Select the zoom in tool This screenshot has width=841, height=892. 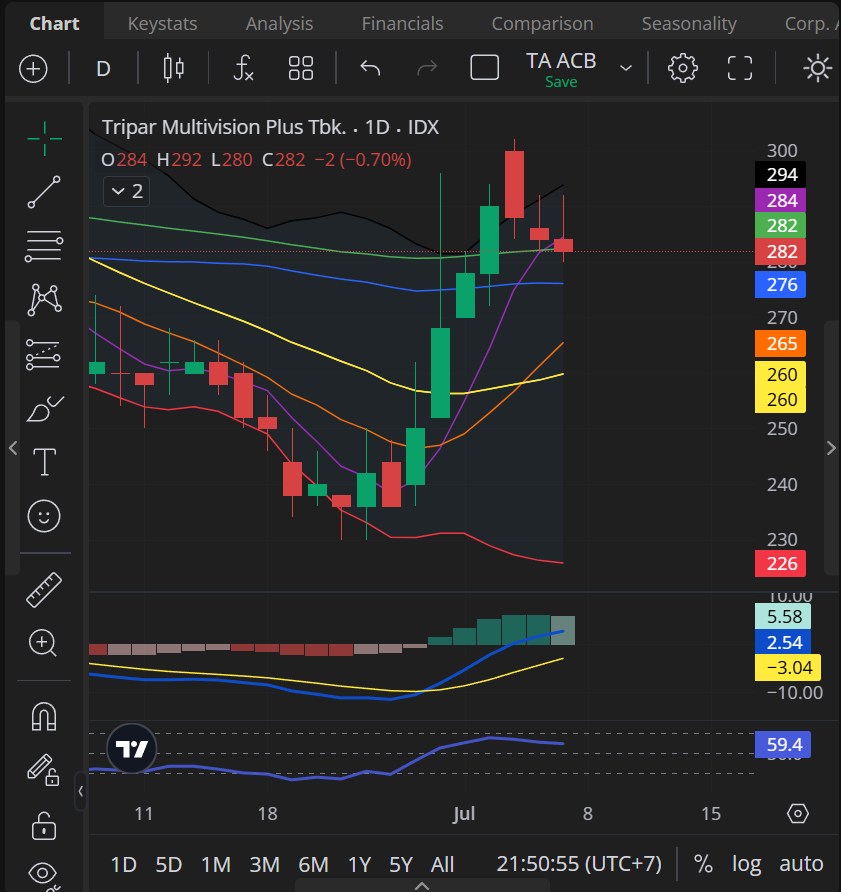click(x=43, y=643)
